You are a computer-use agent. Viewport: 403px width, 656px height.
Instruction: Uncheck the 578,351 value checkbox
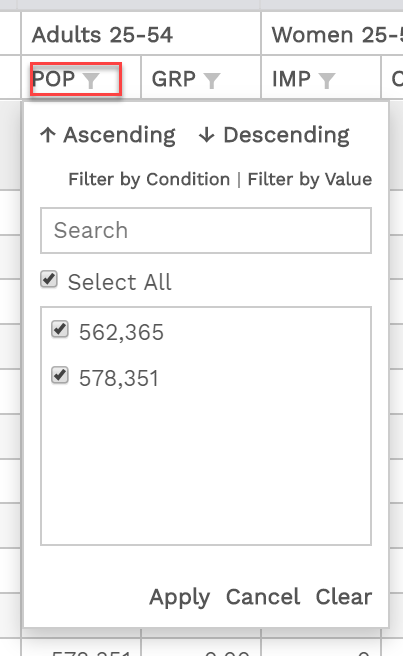tap(60, 375)
